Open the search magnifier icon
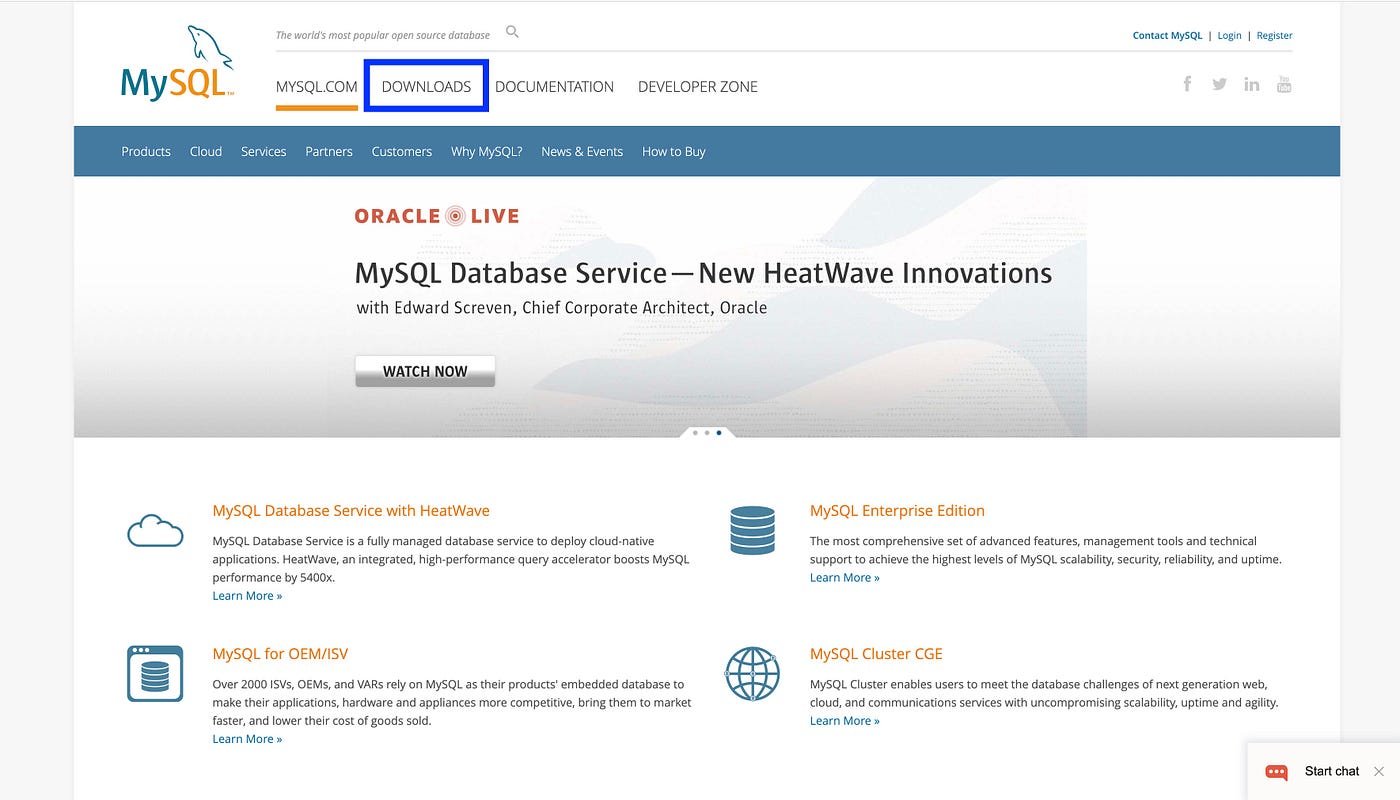1400x800 pixels. pos(512,32)
